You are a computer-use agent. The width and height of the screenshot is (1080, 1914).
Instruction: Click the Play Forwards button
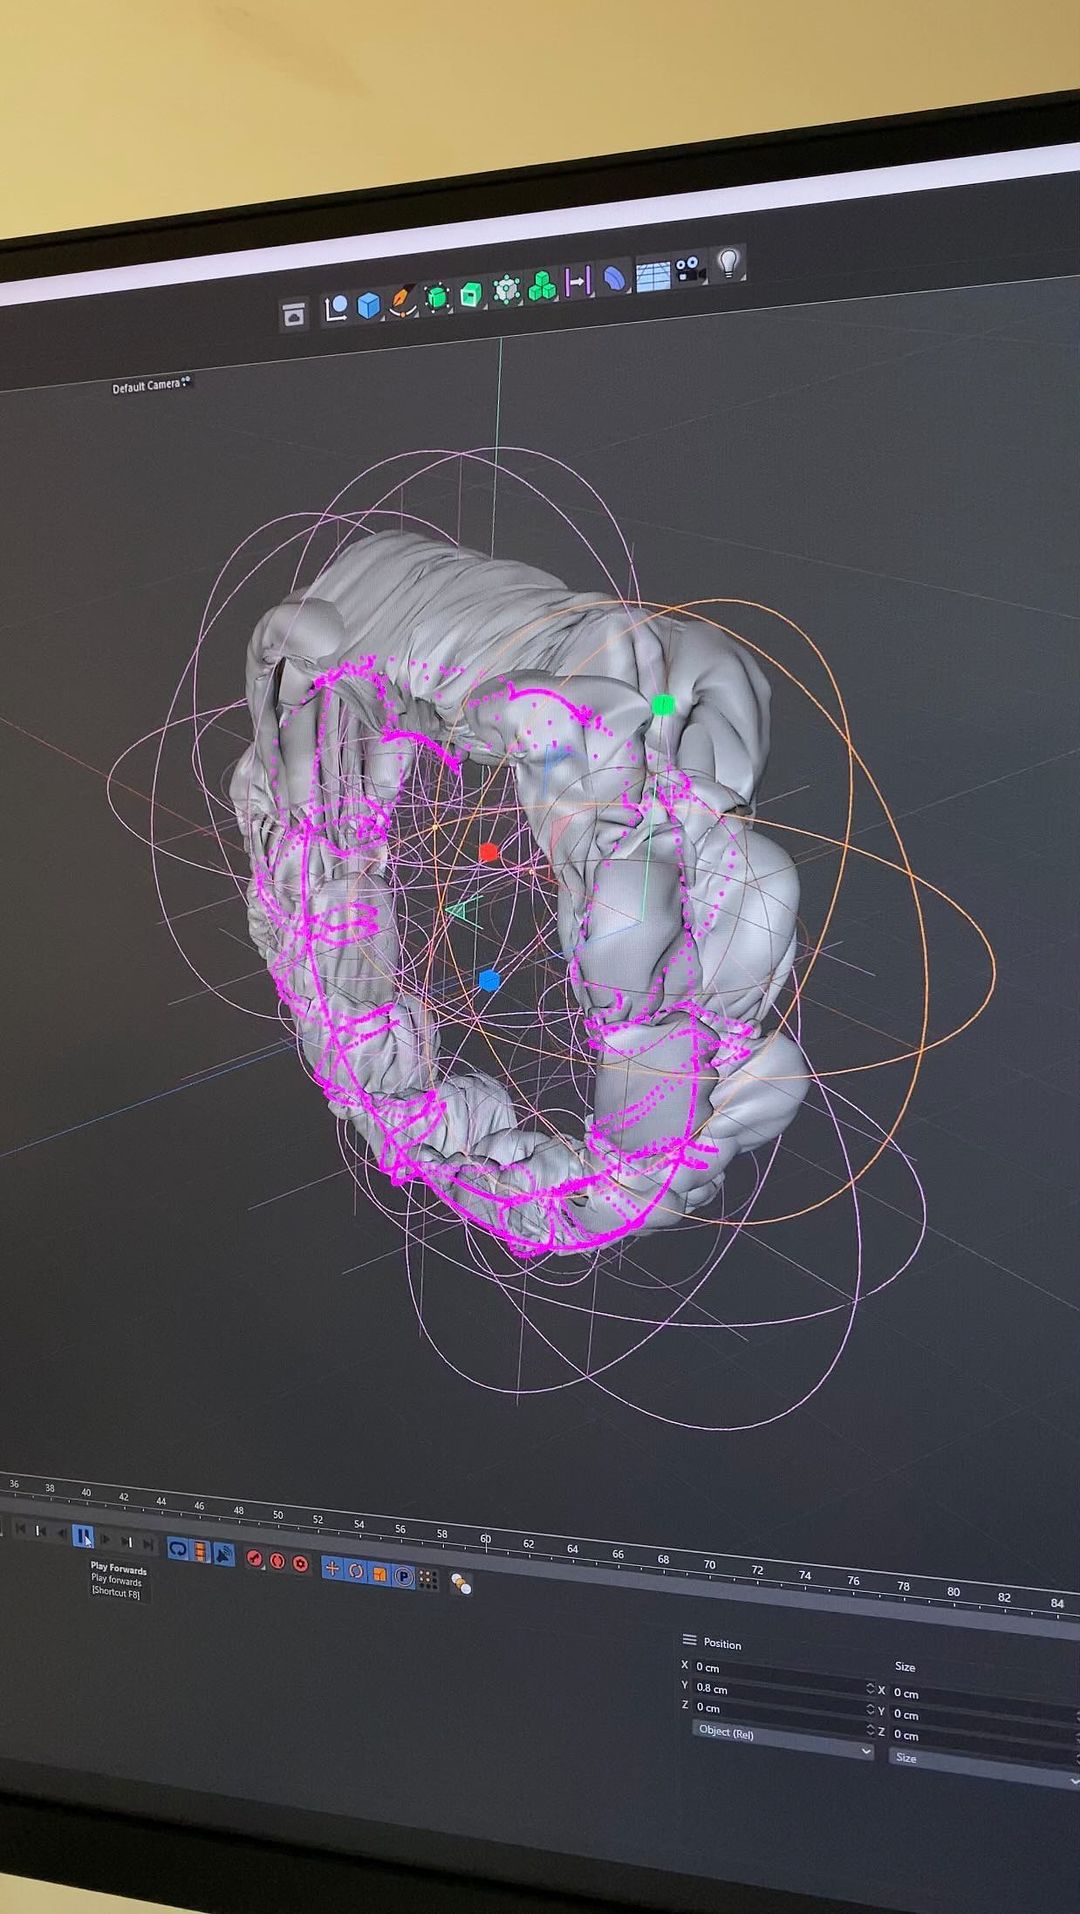click(x=84, y=1536)
